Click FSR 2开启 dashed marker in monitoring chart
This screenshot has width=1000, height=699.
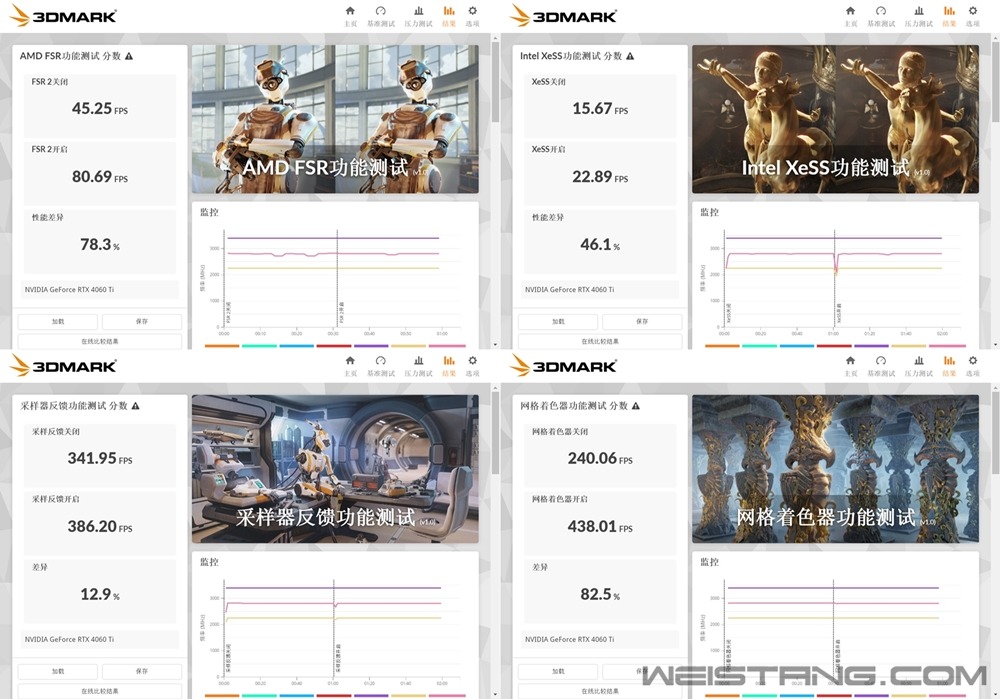[x=337, y=278]
